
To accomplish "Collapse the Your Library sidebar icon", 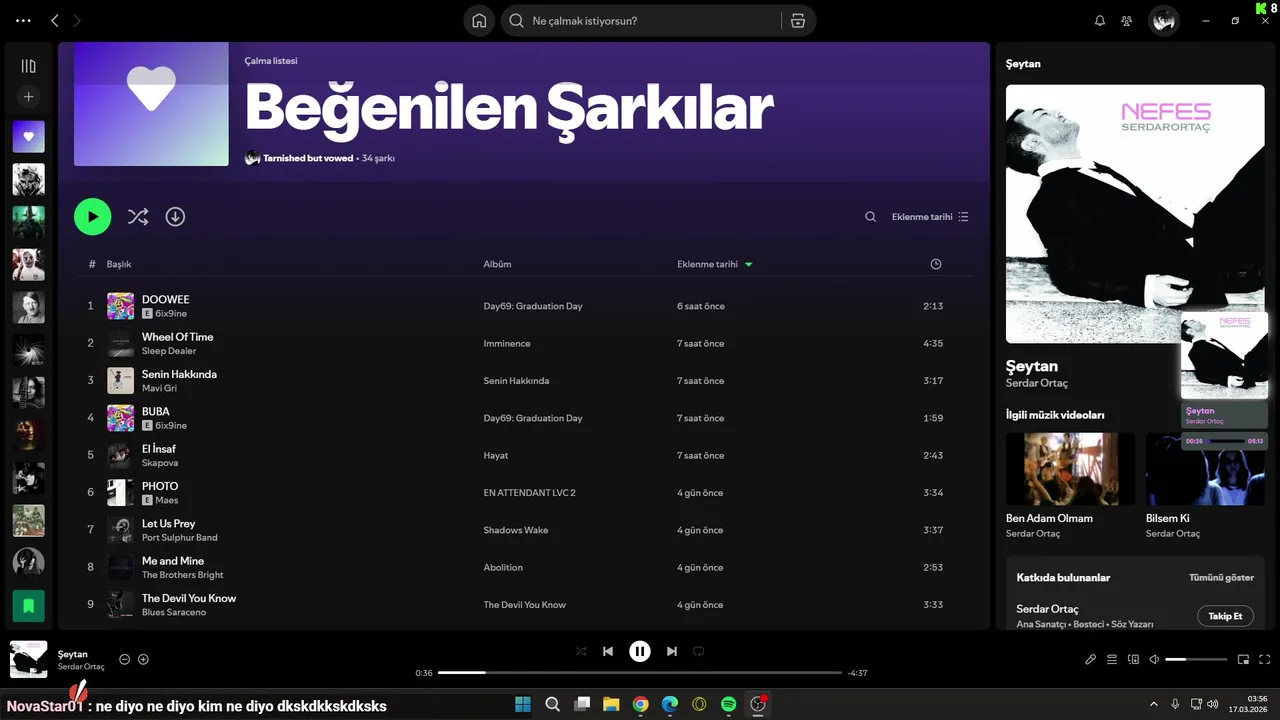I will [28, 66].
